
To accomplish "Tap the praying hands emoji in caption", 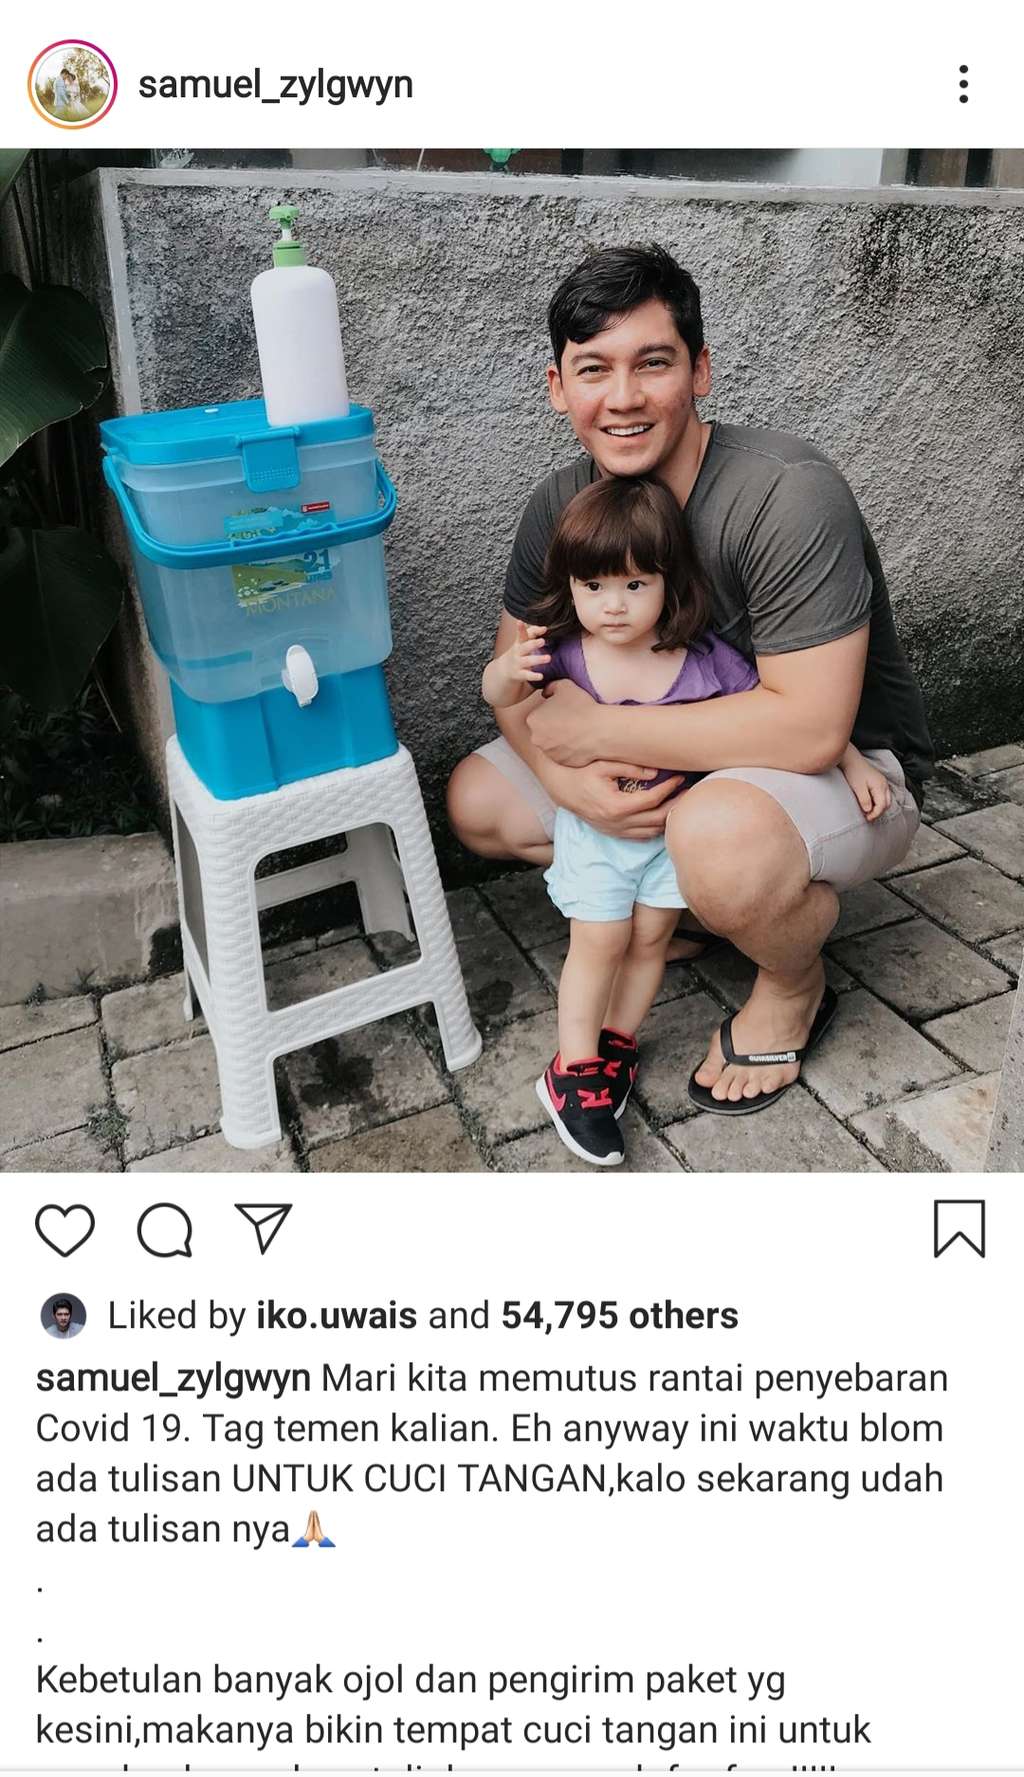I will pos(314,1529).
